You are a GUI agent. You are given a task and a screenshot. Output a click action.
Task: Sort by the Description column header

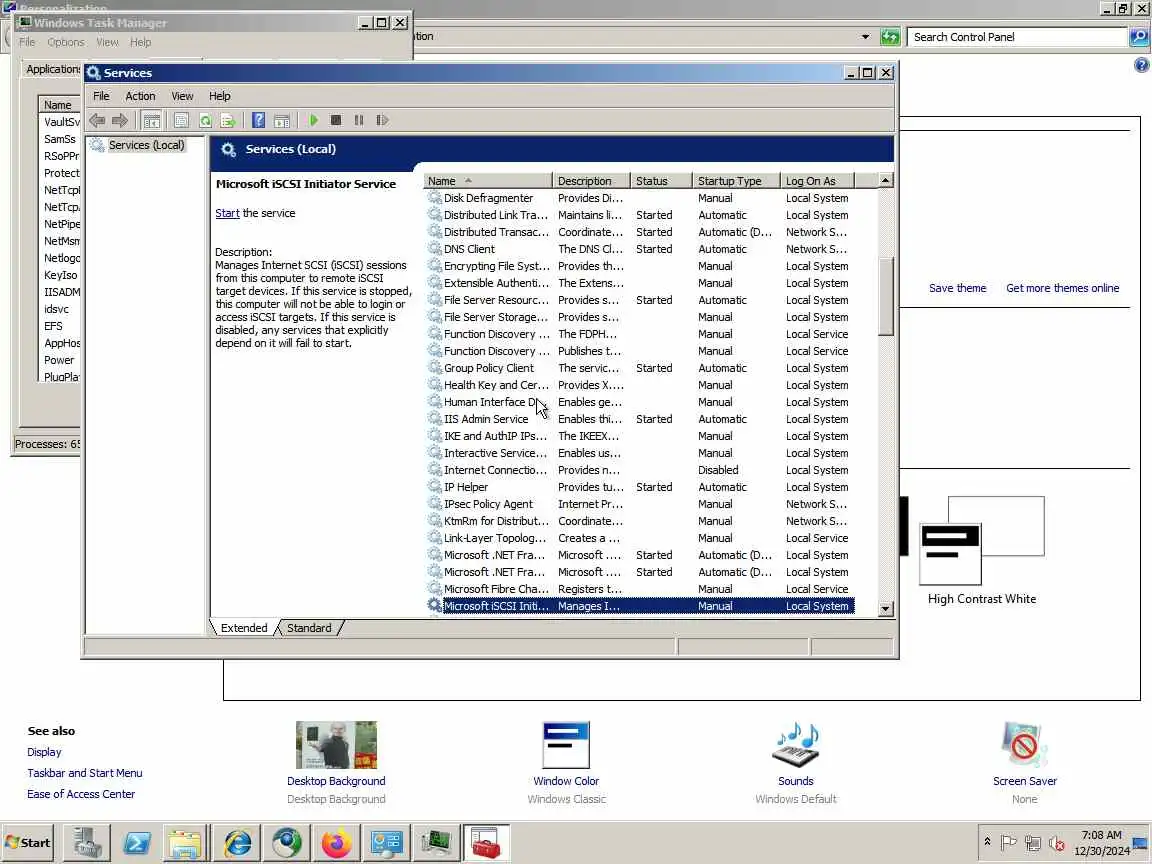pyautogui.click(x=591, y=181)
